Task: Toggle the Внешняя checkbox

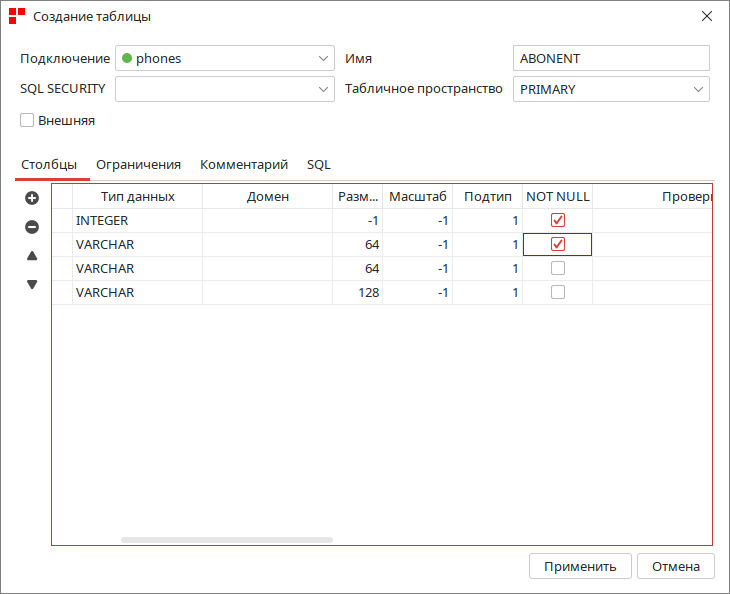Action: [x=27, y=120]
